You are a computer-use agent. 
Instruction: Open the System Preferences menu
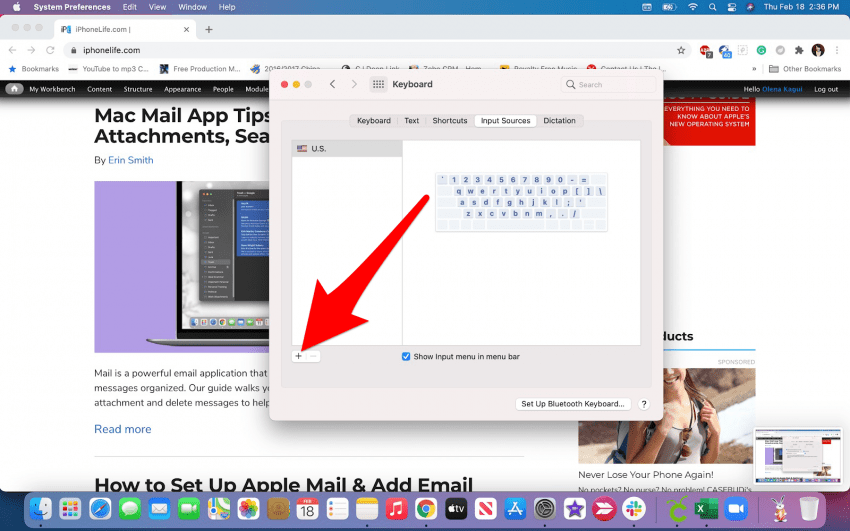click(x=72, y=7)
